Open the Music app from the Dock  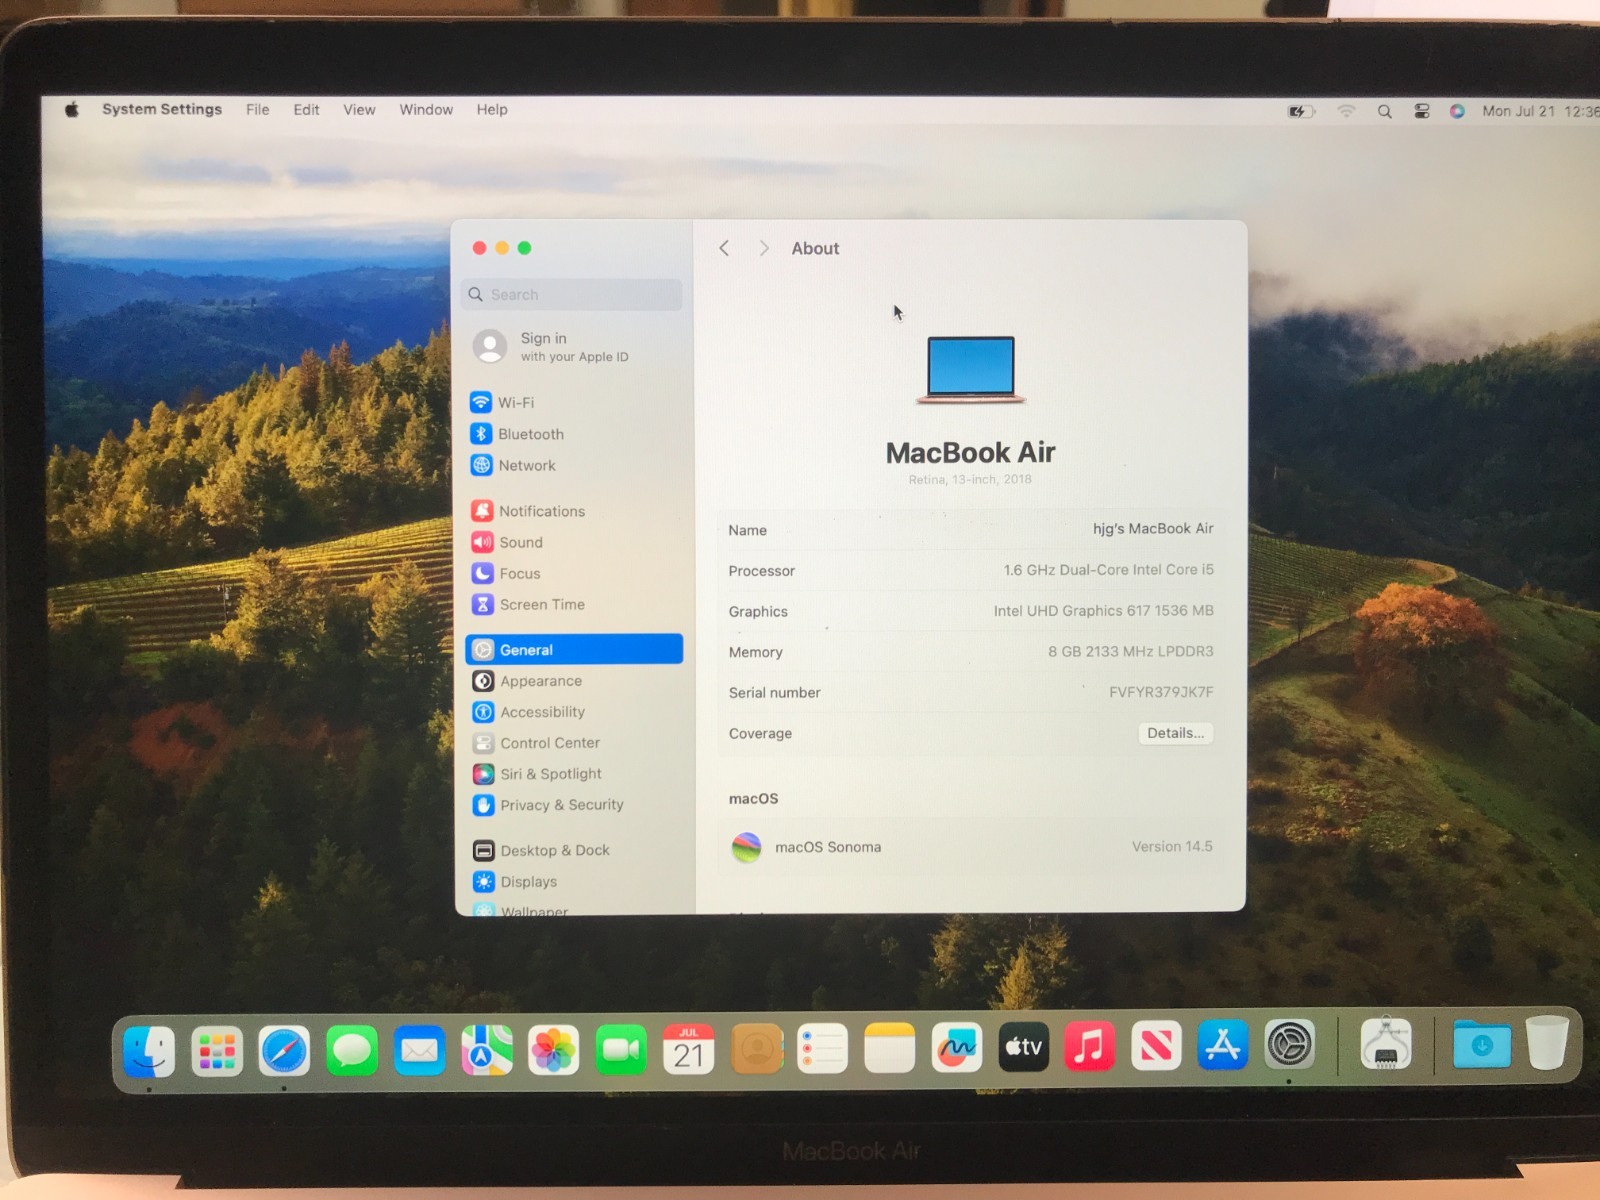tap(1089, 1048)
